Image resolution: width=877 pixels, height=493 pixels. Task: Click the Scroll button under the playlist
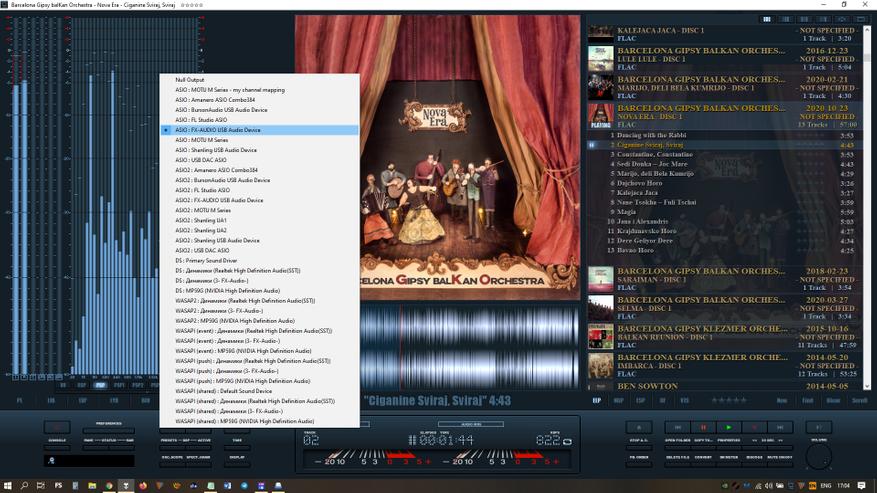pyautogui.click(x=859, y=401)
